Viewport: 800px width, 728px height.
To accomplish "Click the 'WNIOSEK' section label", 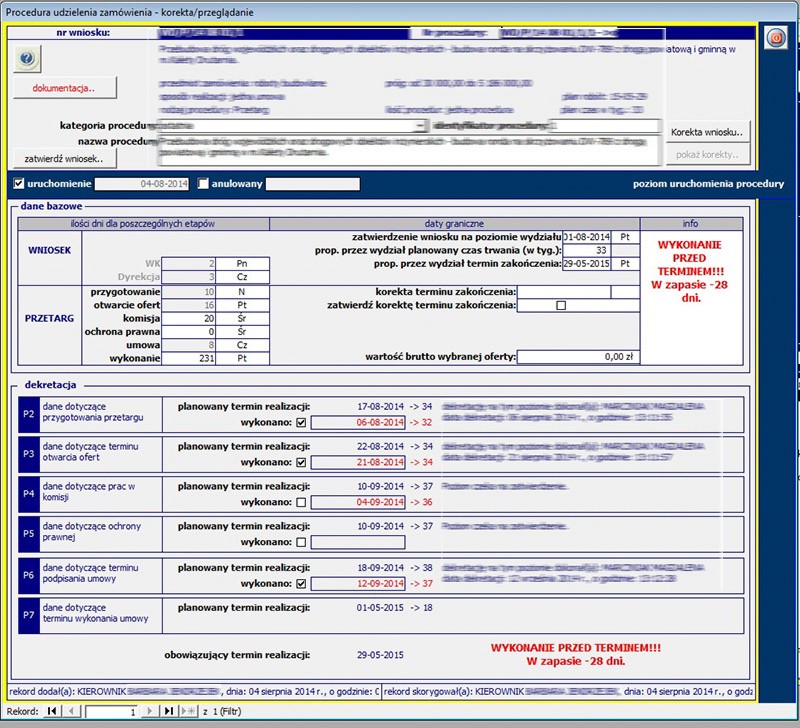I will [x=49, y=250].
